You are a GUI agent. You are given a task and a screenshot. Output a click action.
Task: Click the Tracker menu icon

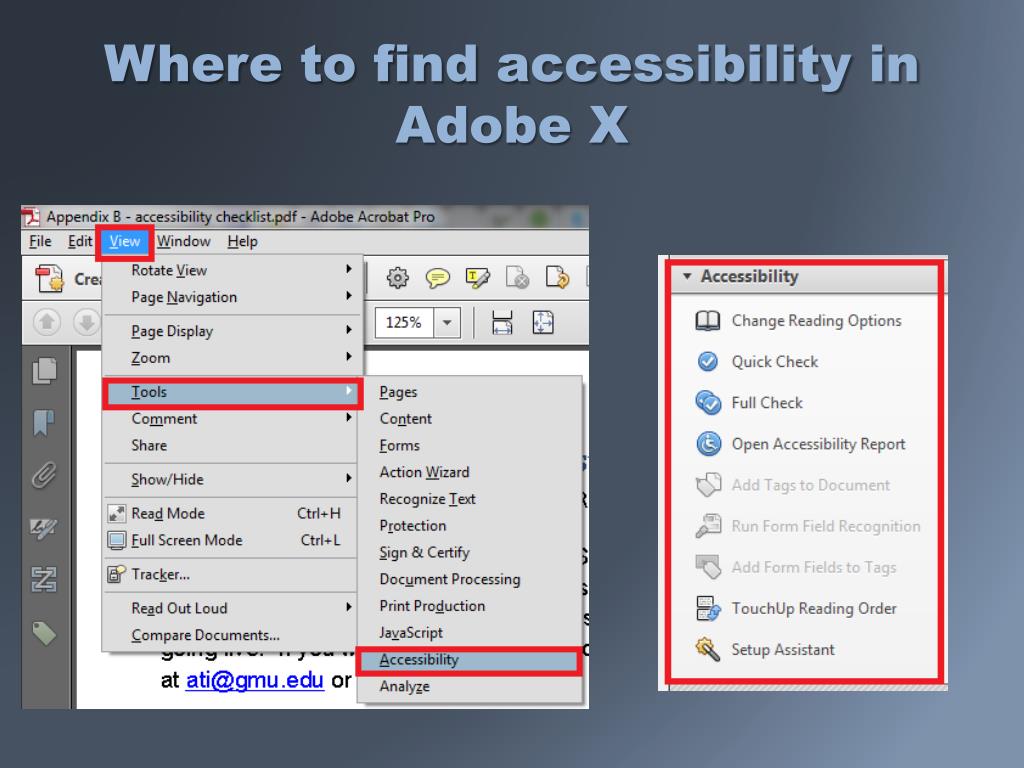click(117, 575)
